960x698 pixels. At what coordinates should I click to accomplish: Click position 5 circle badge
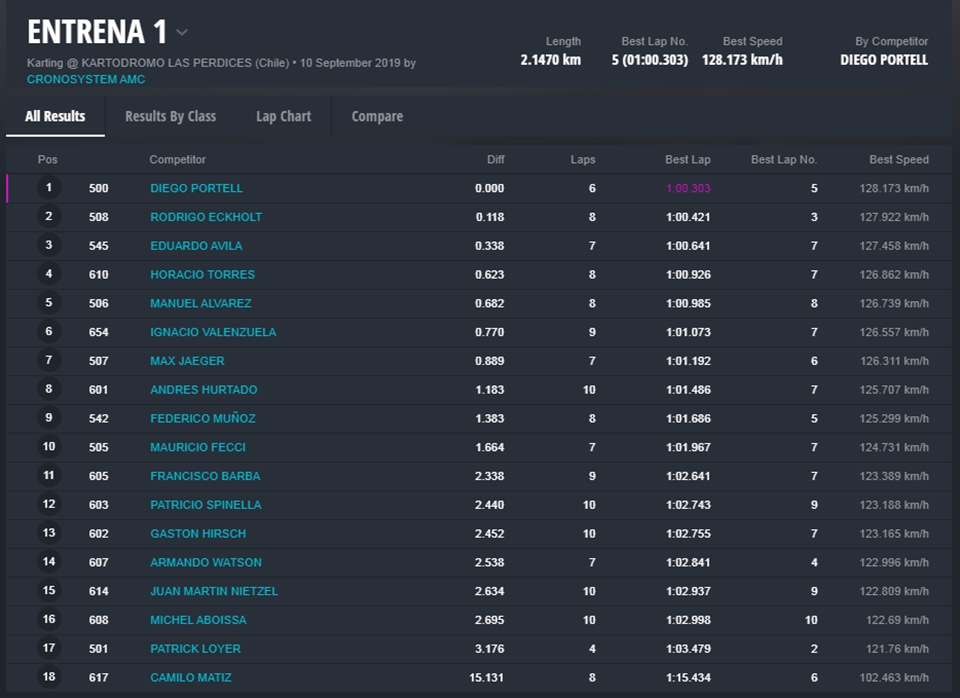49,303
